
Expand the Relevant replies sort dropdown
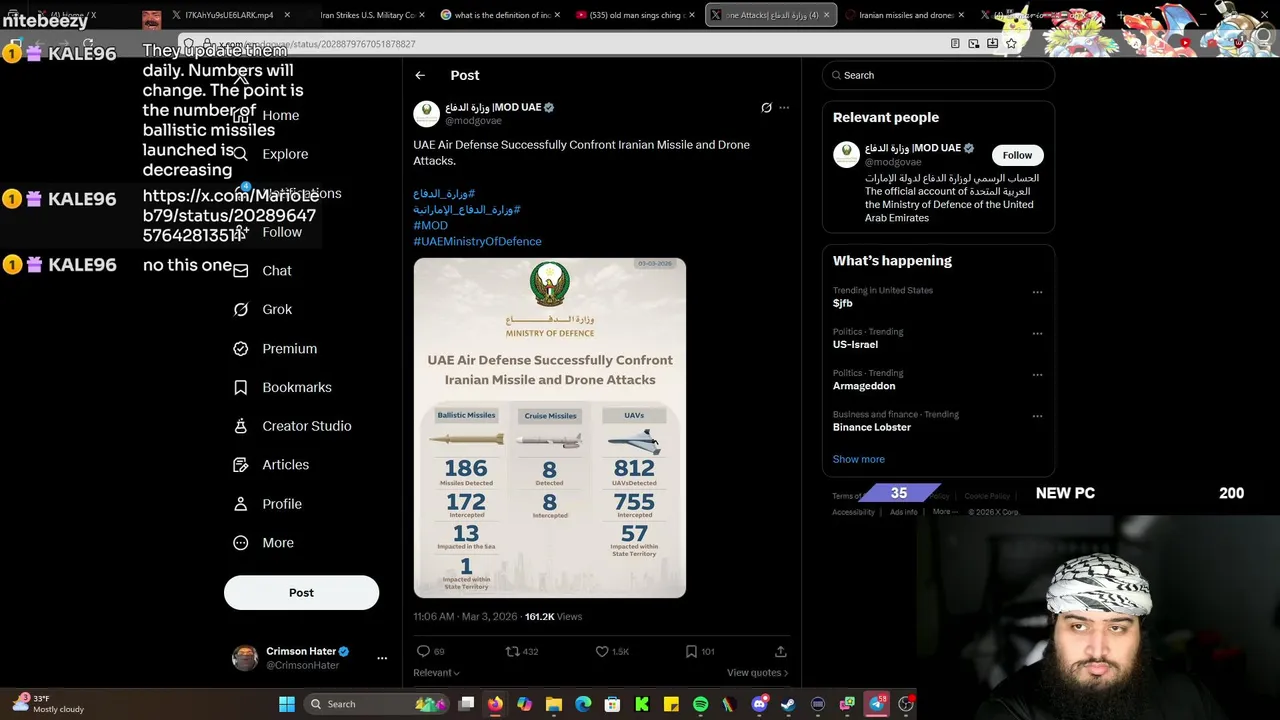click(x=437, y=673)
